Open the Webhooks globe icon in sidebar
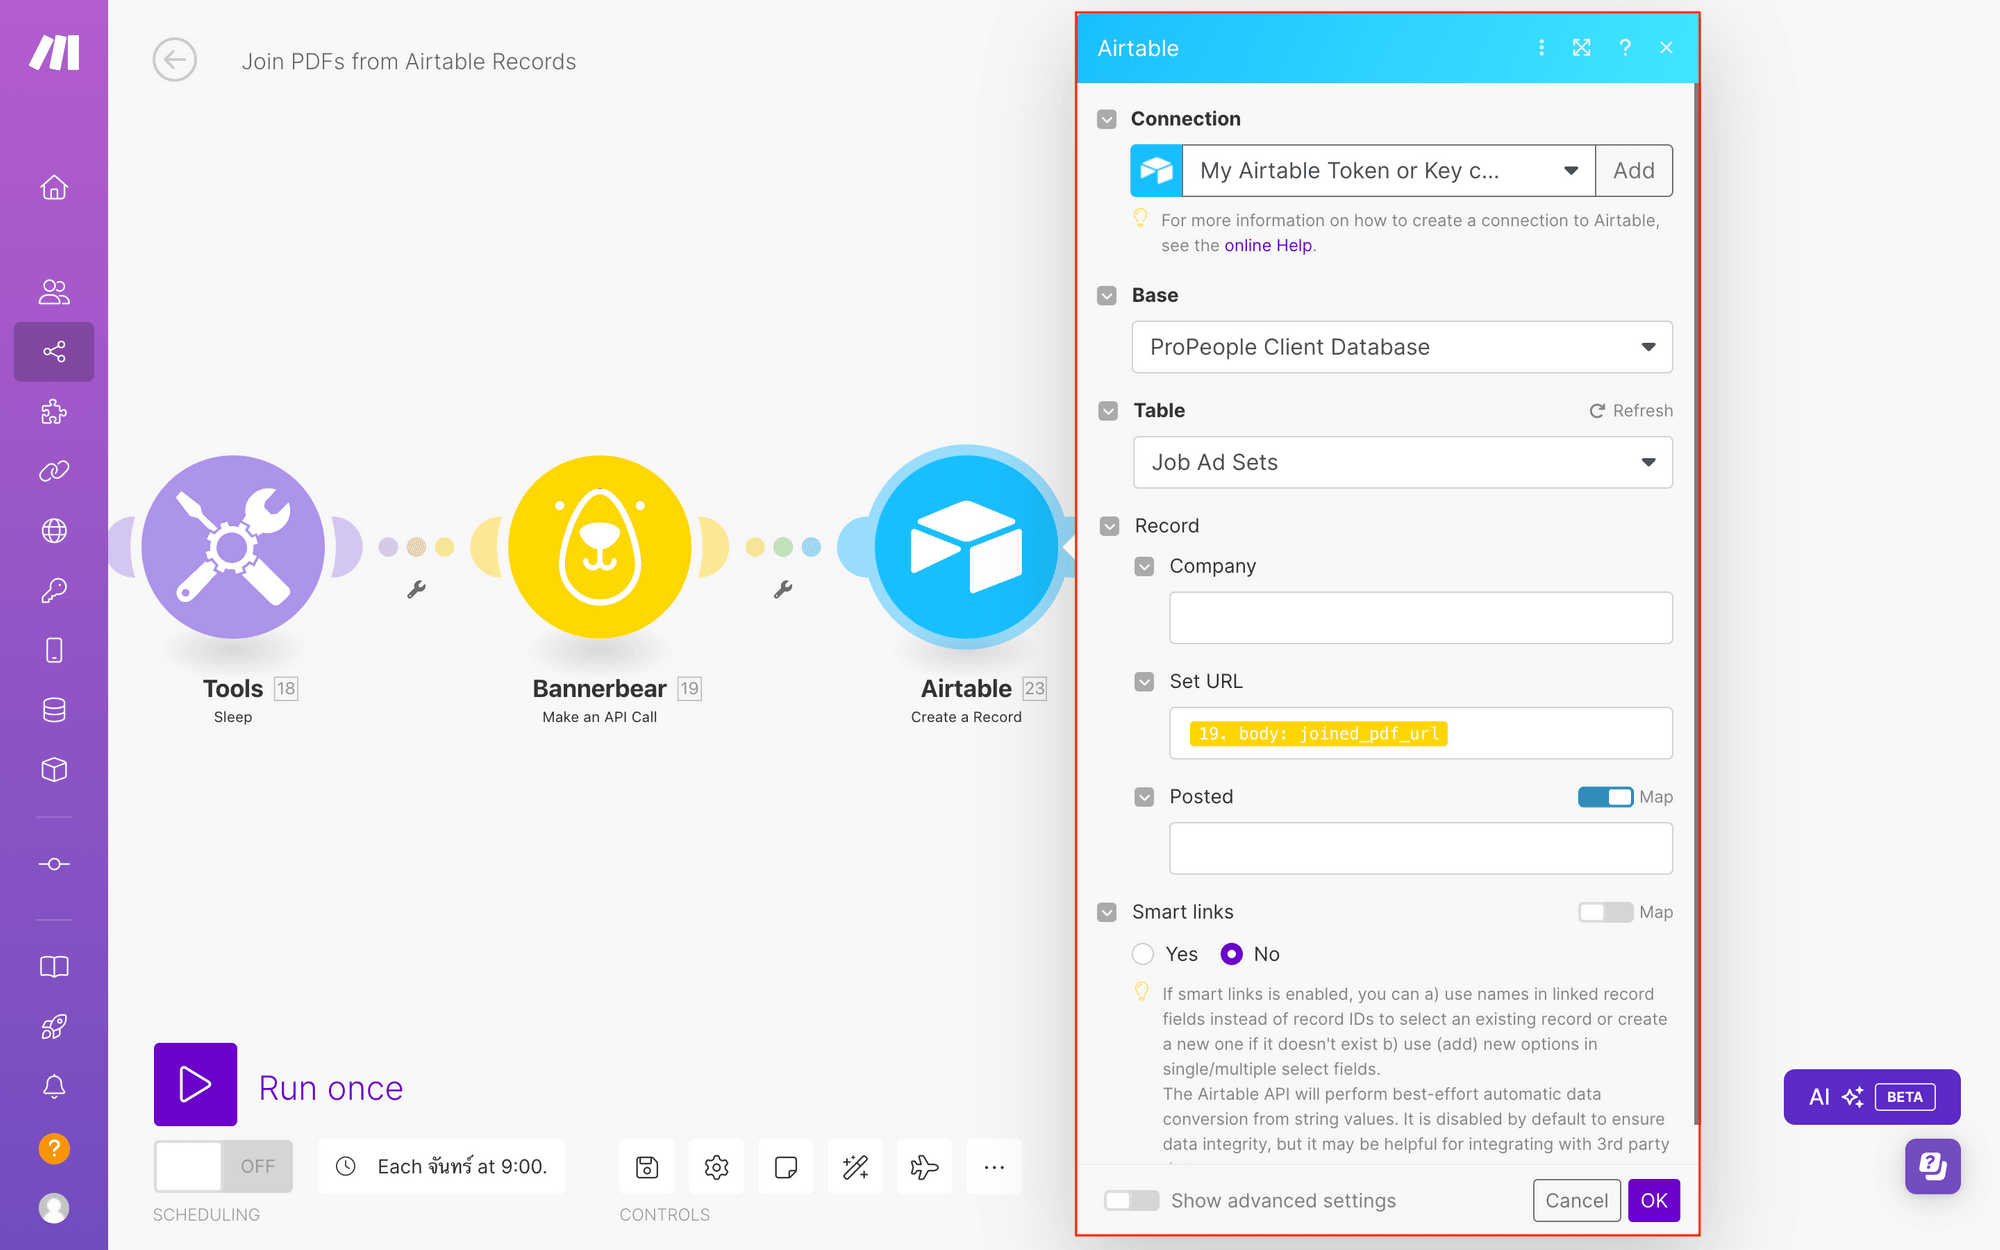This screenshot has width=2000, height=1250. tap(54, 530)
